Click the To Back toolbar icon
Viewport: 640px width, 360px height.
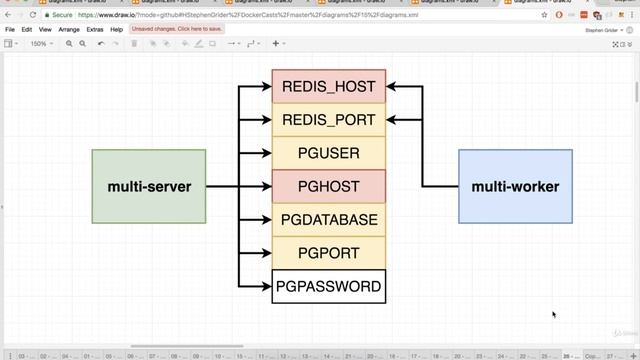click(167, 43)
